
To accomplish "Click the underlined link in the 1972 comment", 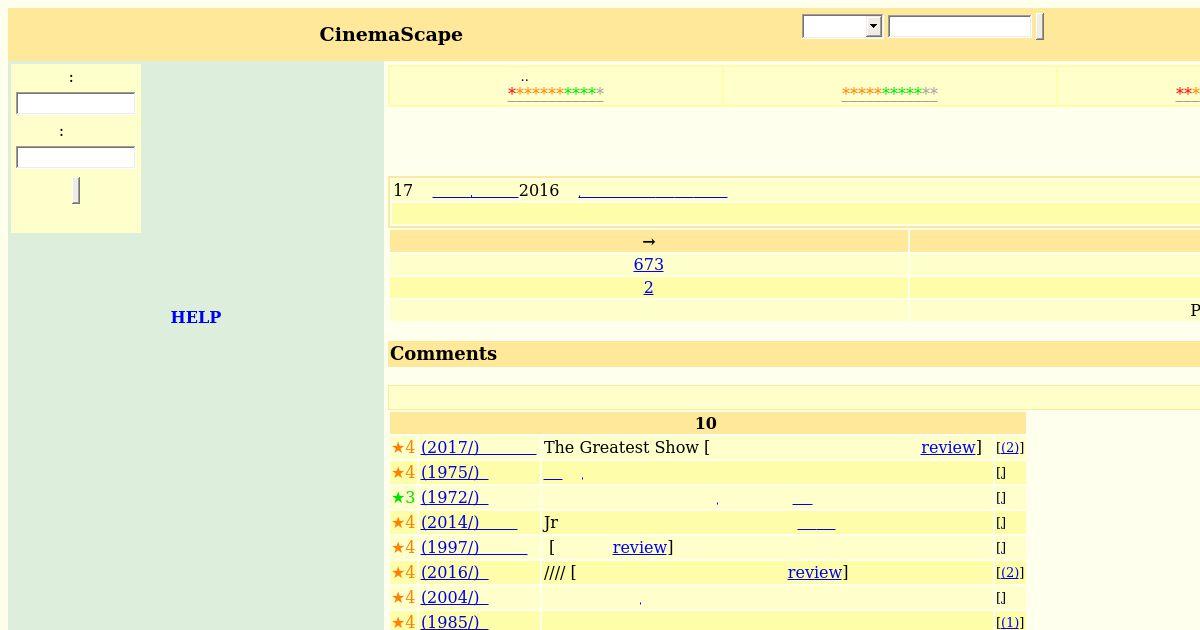I will [x=802, y=497].
